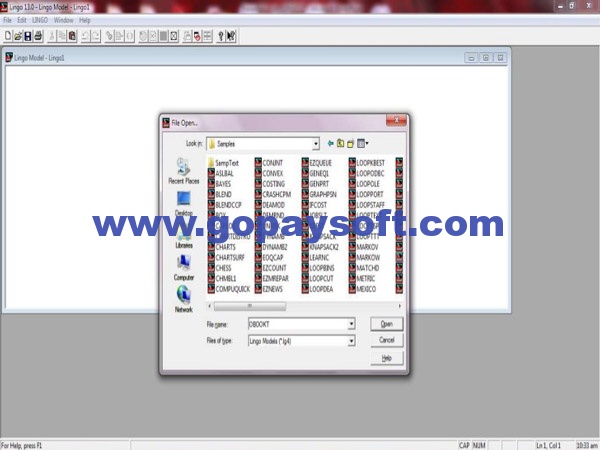
Task: Click the Help Topics question mark icon
Action: [x=221, y=36]
